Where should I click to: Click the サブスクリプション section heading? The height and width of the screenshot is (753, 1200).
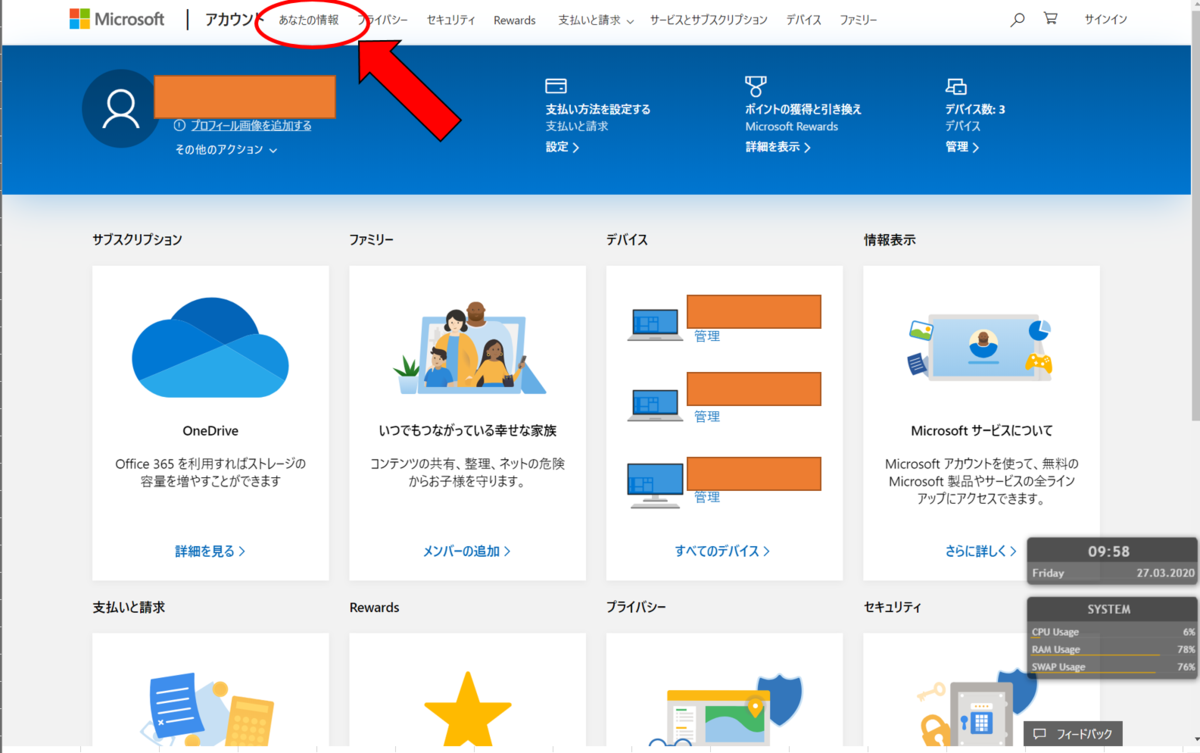click(x=137, y=240)
